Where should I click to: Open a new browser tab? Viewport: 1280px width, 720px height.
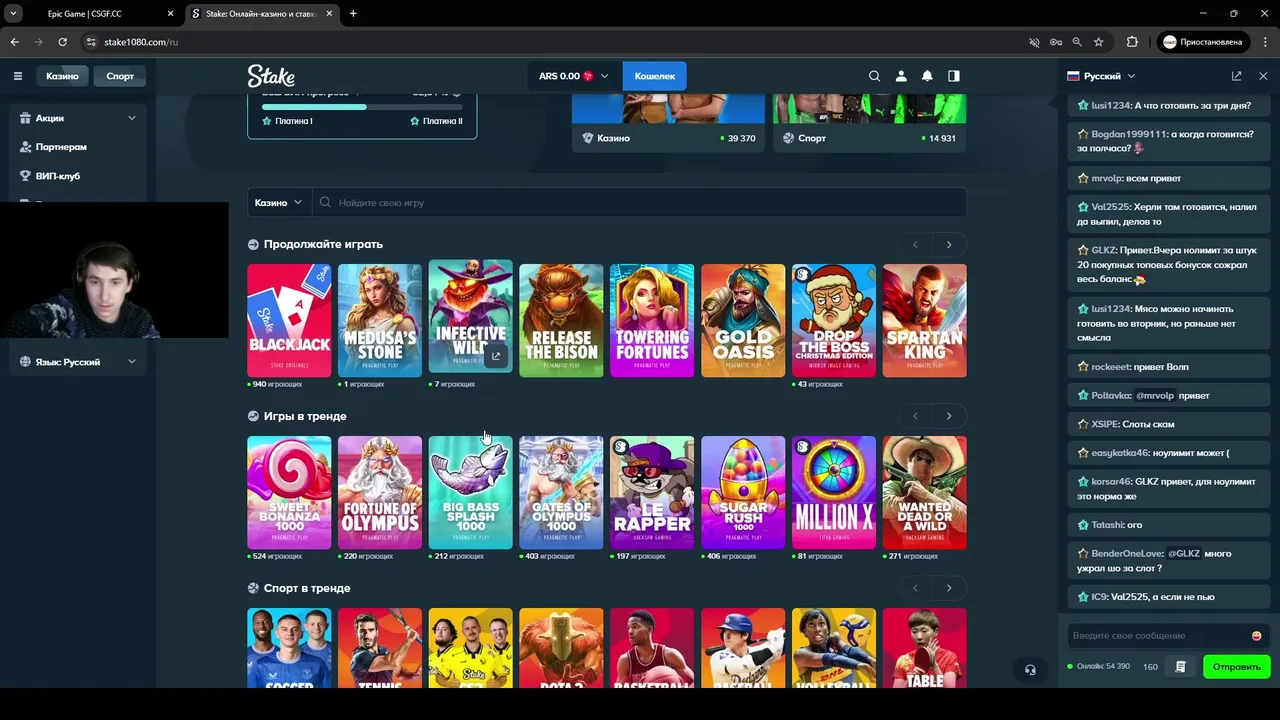[x=353, y=14]
